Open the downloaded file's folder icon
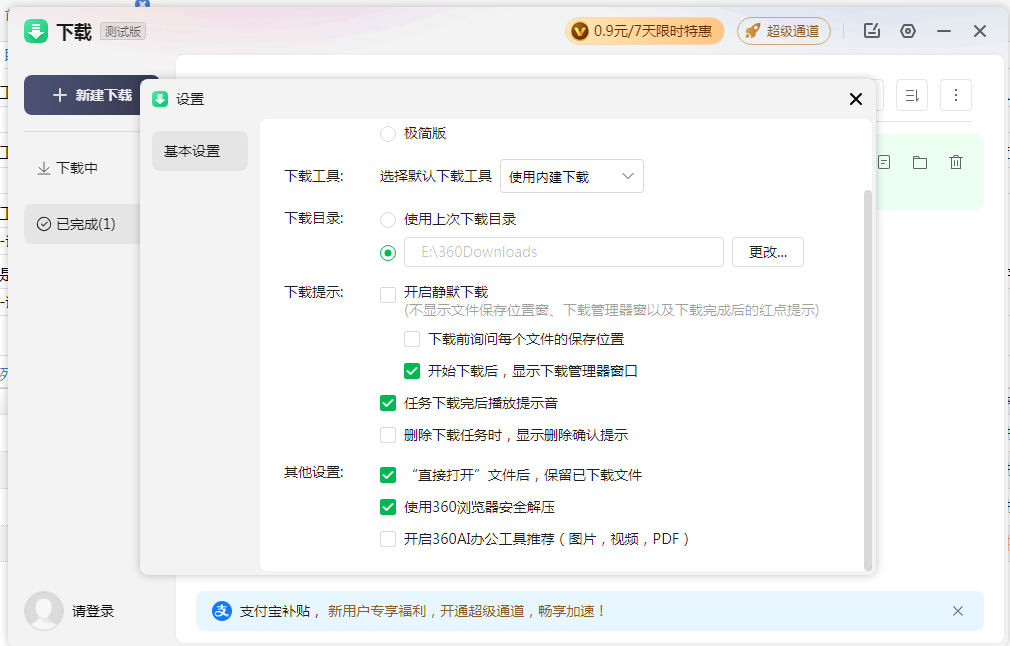This screenshot has height=646, width=1010. 920,162
